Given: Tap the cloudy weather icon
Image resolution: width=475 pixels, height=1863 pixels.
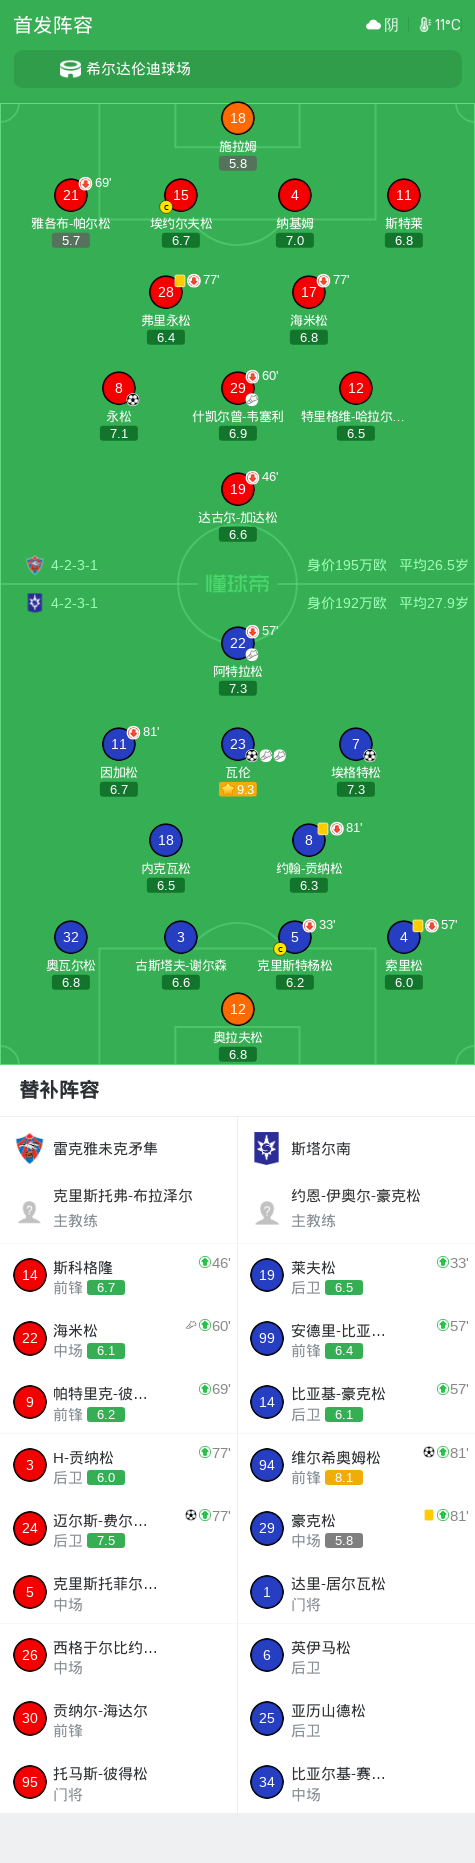Looking at the screenshot, I should pos(374,25).
